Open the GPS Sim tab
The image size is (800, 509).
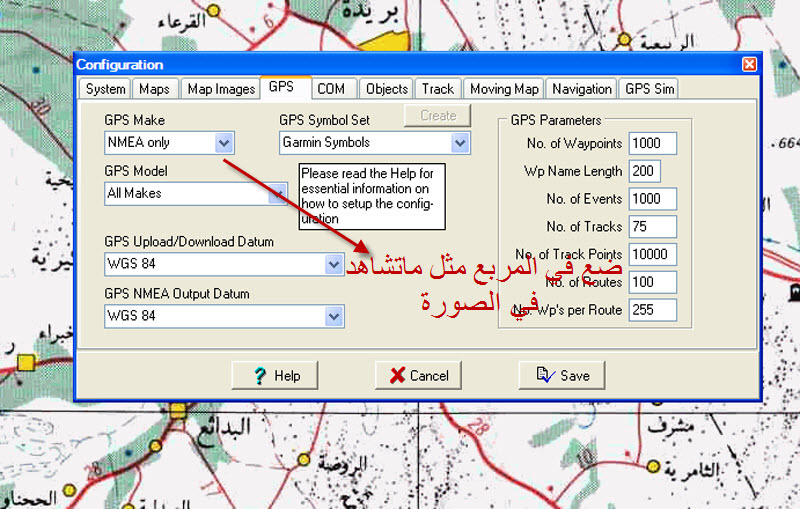click(649, 89)
